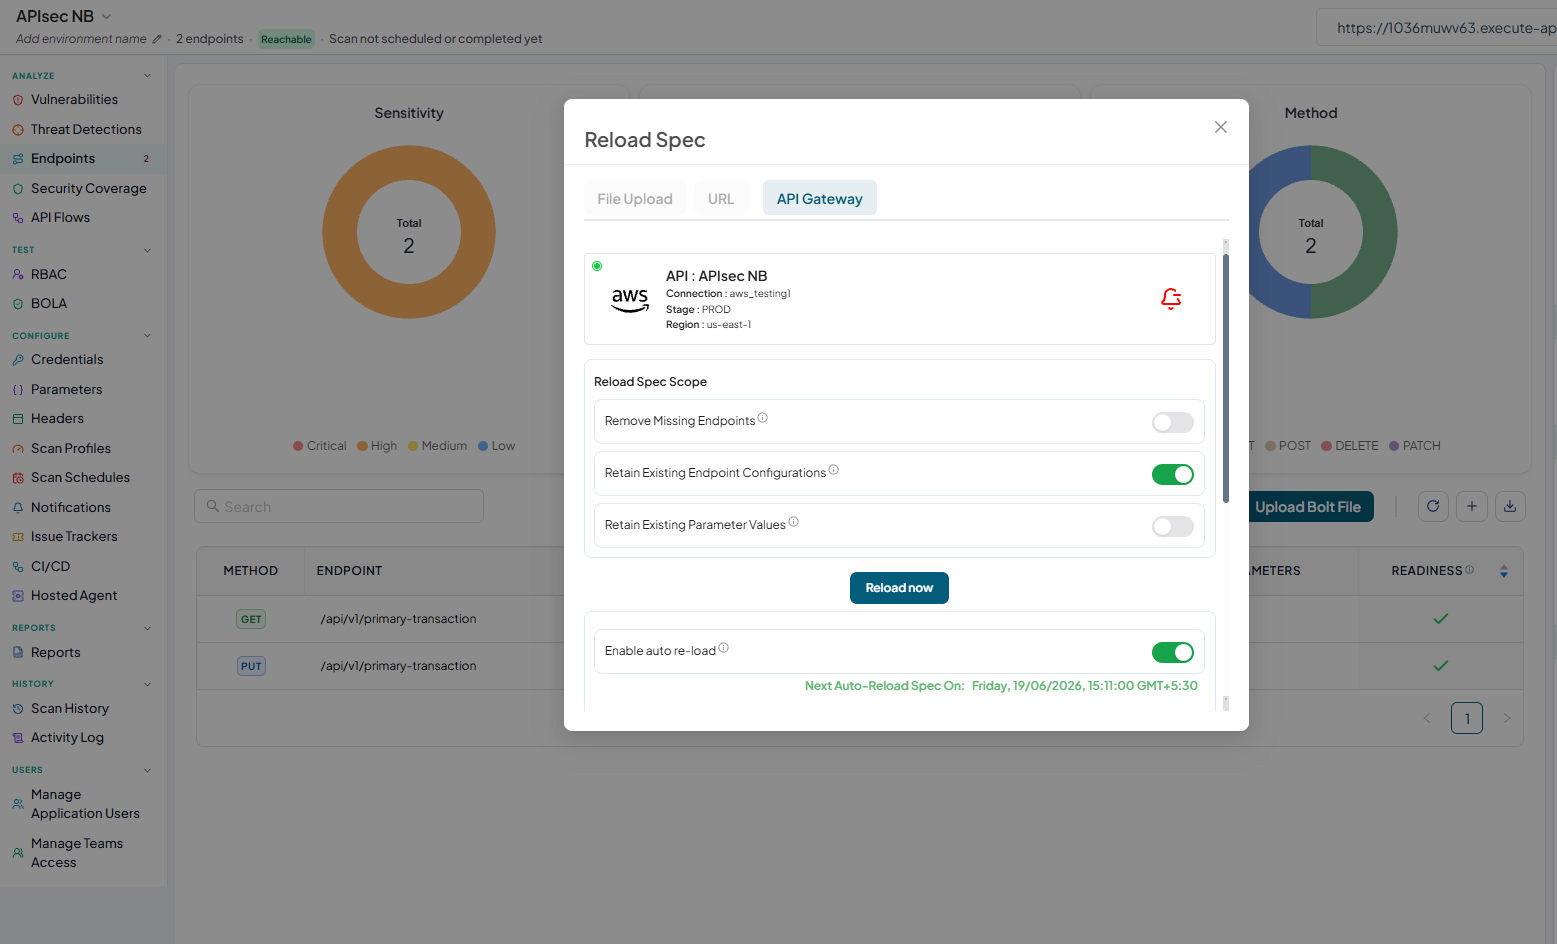The height and width of the screenshot is (944, 1557).
Task: Edit environment name pencil icon
Action: (157, 39)
